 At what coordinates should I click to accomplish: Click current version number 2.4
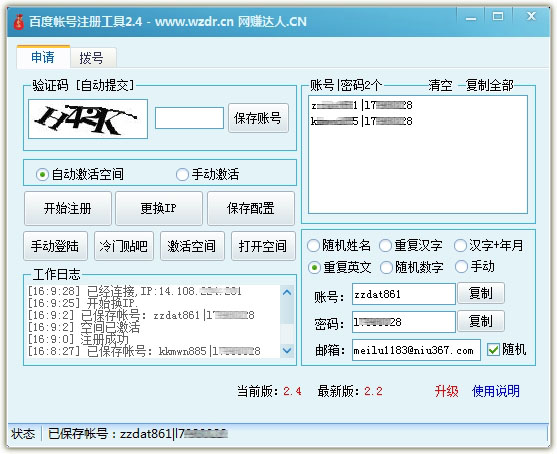(x=292, y=391)
